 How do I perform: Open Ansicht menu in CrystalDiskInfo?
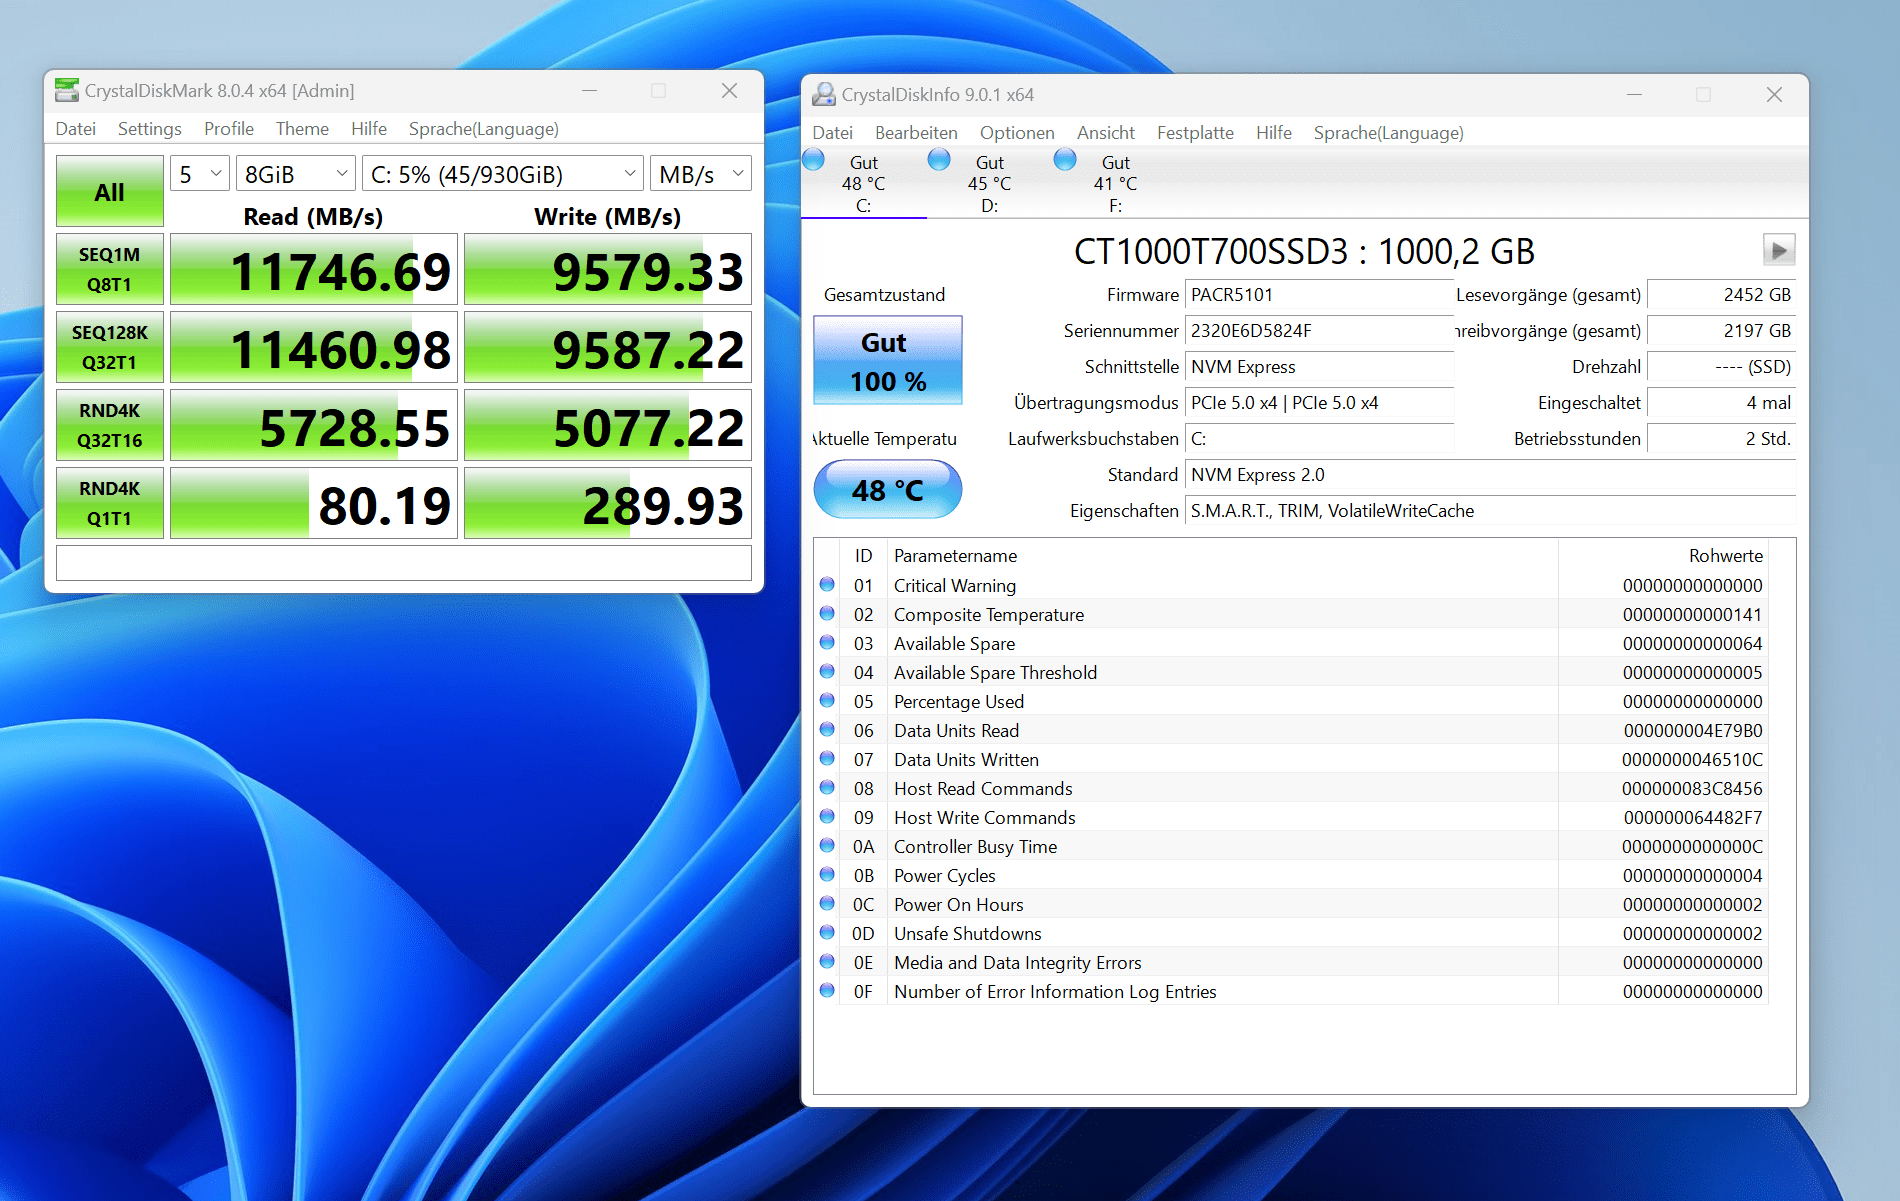coord(1106,133)
